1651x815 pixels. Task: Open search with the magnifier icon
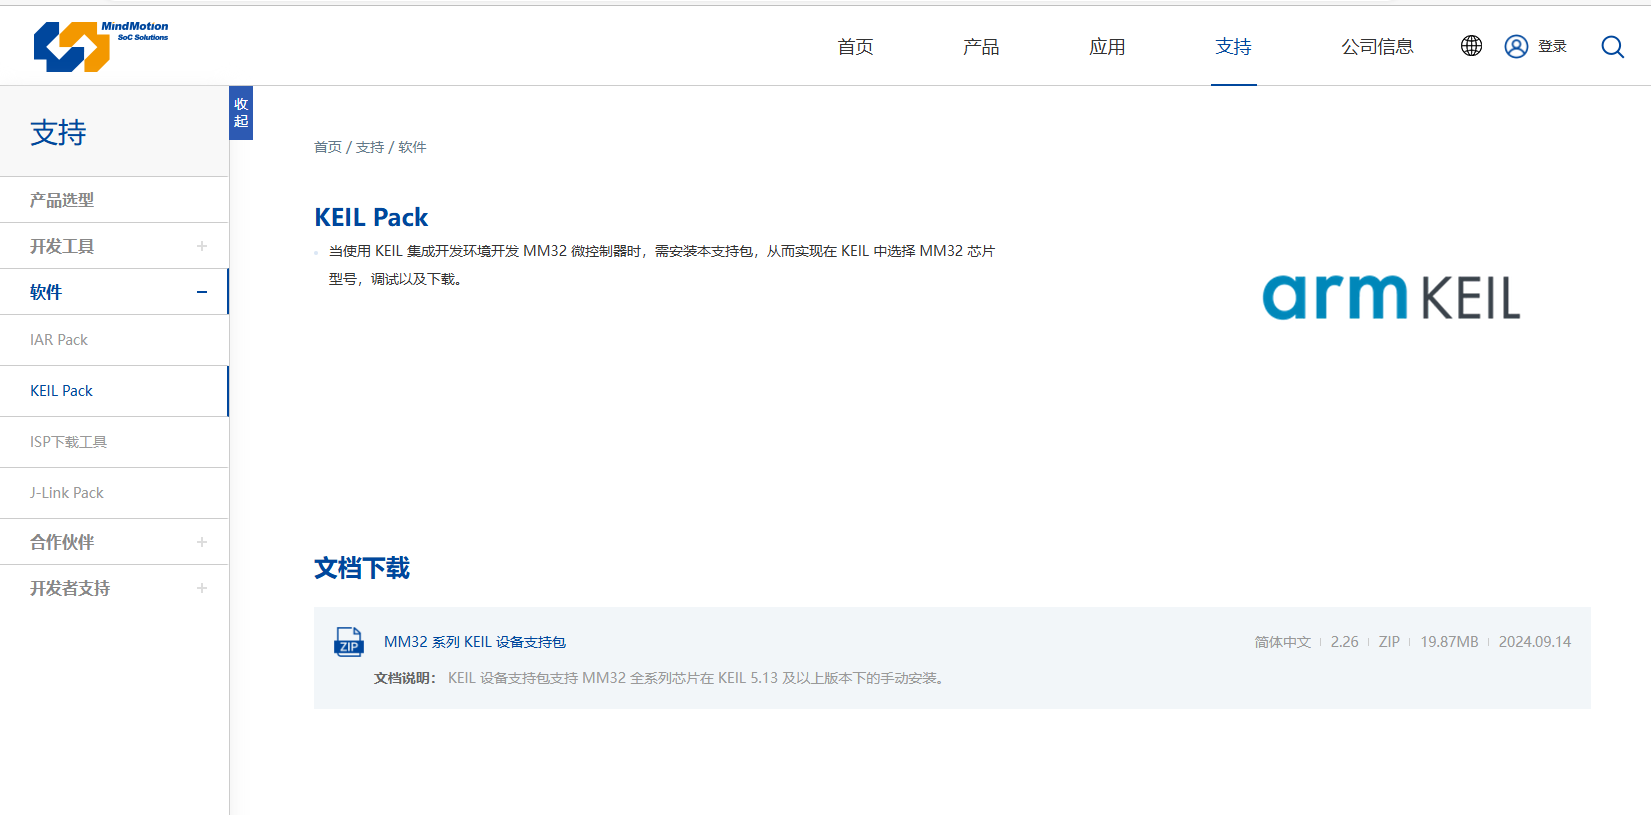[x=1612, y=47]
